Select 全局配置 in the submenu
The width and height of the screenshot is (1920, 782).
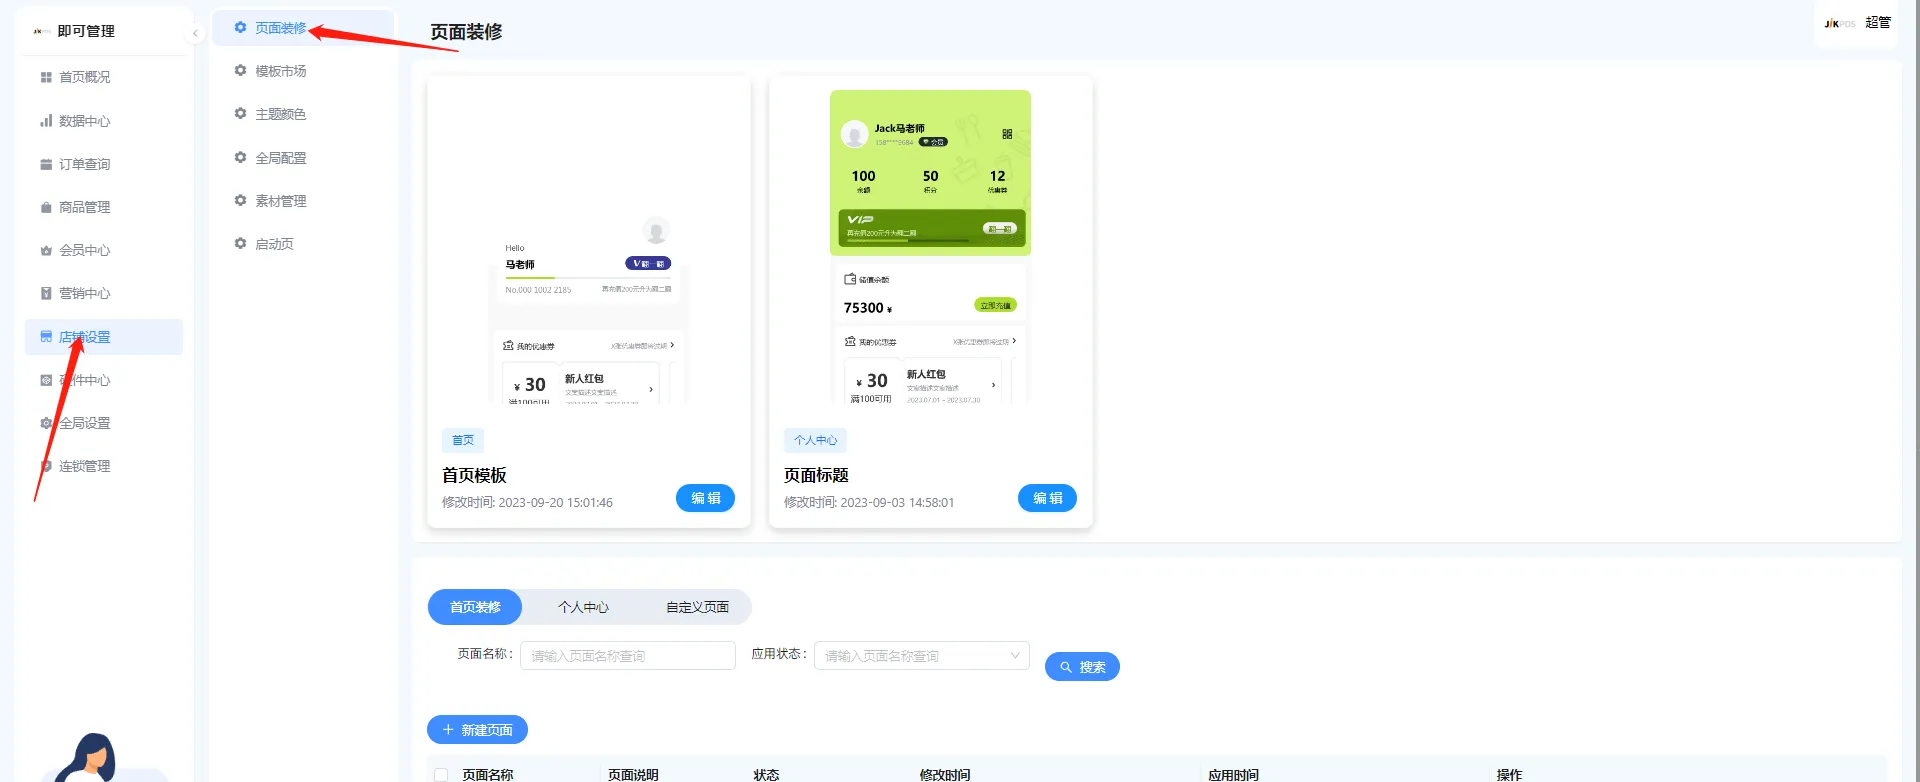(x=281, y=158)
